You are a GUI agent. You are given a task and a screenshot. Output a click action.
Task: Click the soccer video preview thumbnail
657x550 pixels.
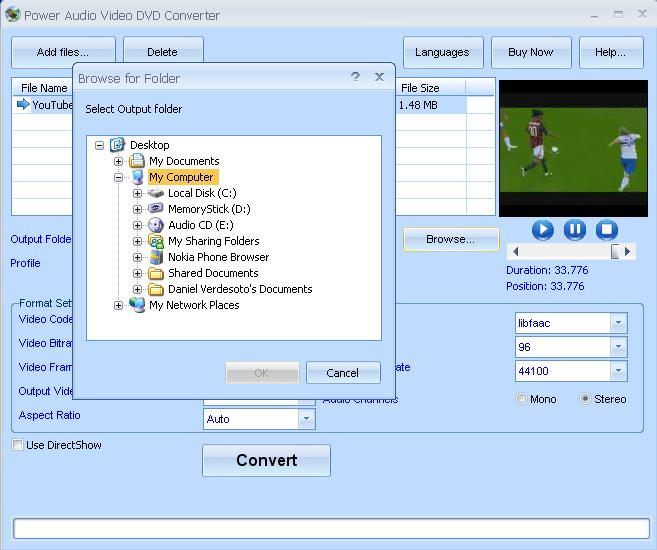(573, 148)
